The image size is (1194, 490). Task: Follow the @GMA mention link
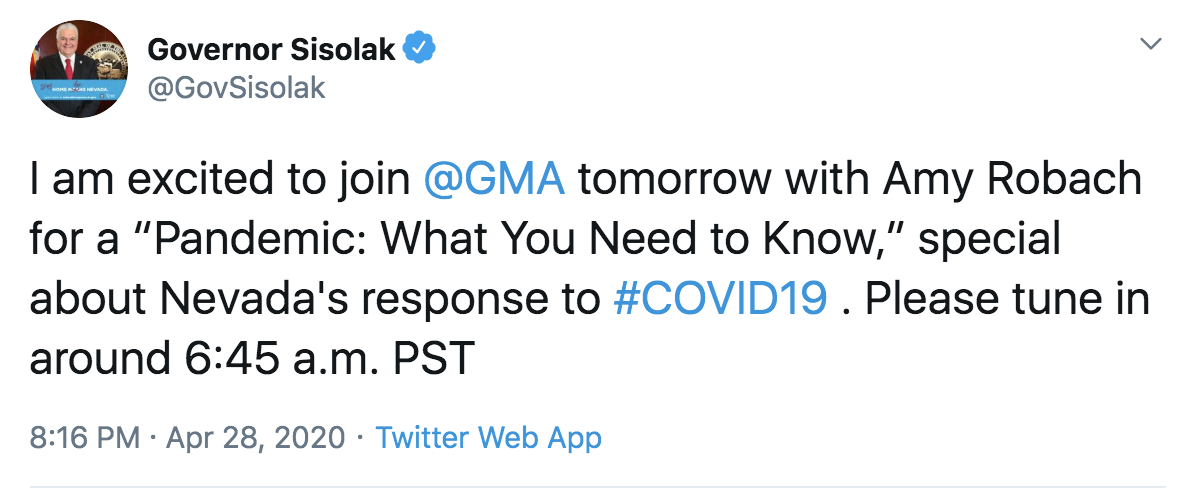(491, 180)
